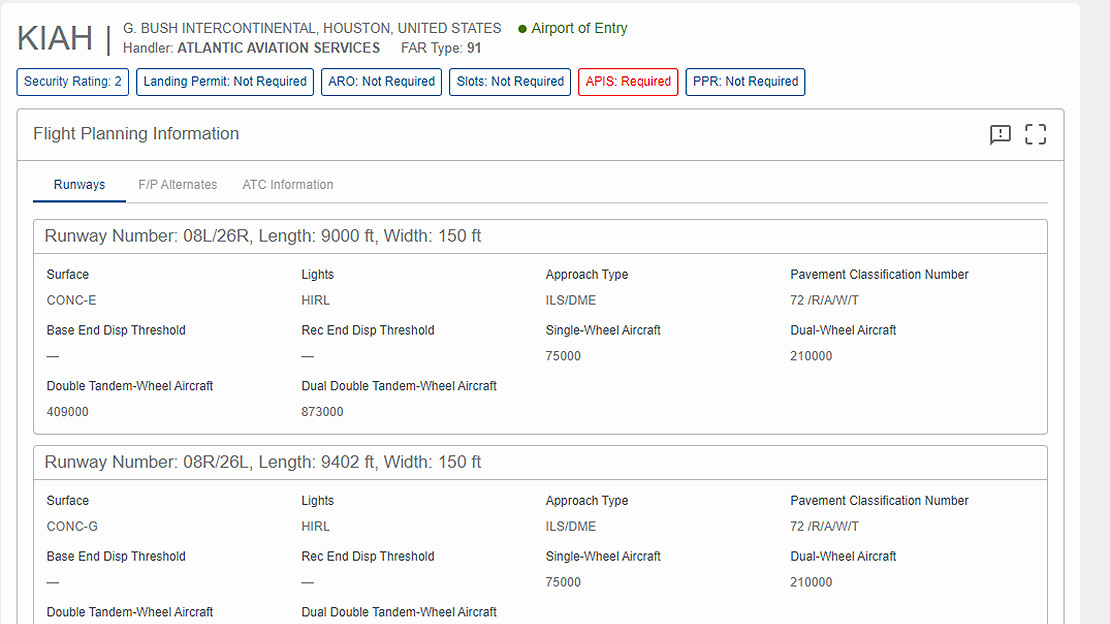Click the Airport of Entry label
This screenshot has height=624, width=1110.
click(x=579, y=29)
